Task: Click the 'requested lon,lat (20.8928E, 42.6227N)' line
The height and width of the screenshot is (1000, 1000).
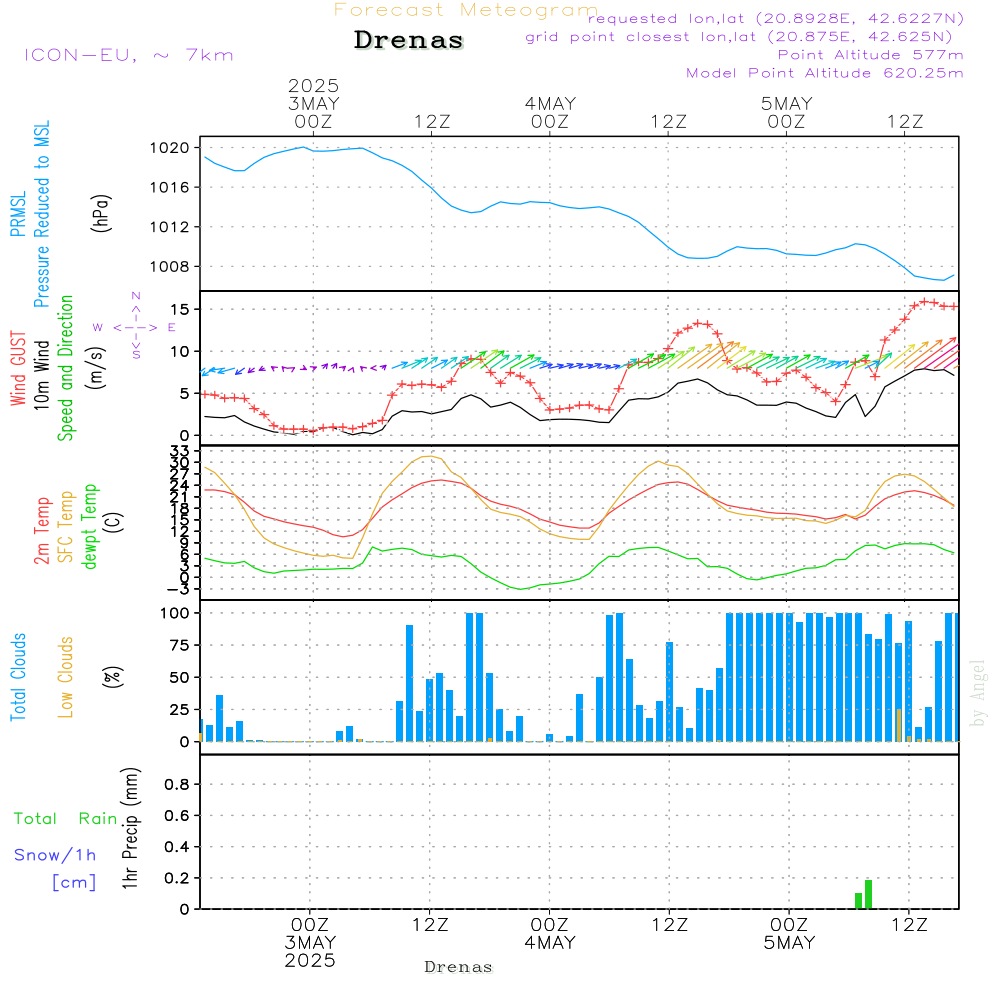Action: point(776,18)
